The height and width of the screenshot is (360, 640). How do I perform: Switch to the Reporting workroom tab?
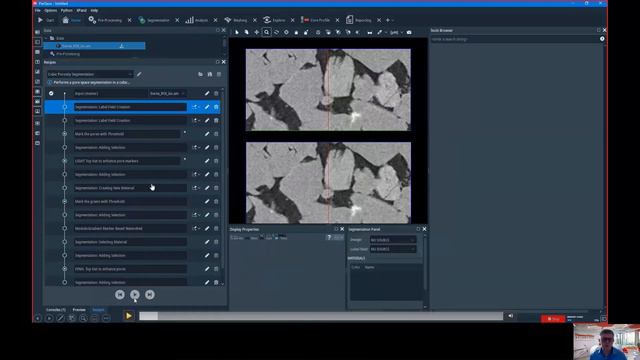click(x=359, y=20)
